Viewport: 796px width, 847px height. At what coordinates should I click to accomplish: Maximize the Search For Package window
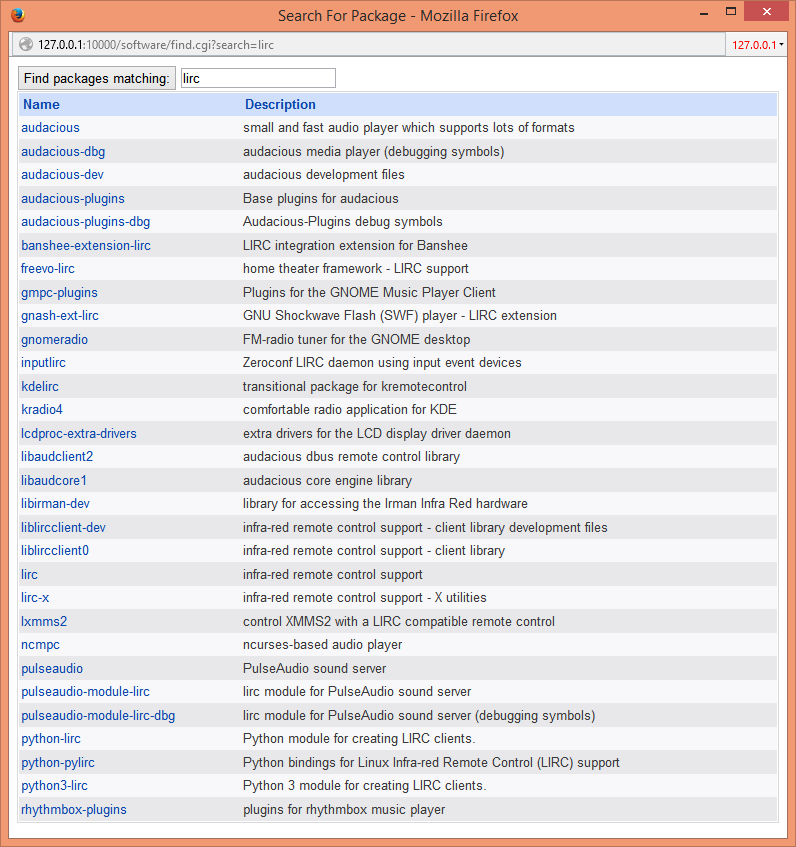[731, 11]
